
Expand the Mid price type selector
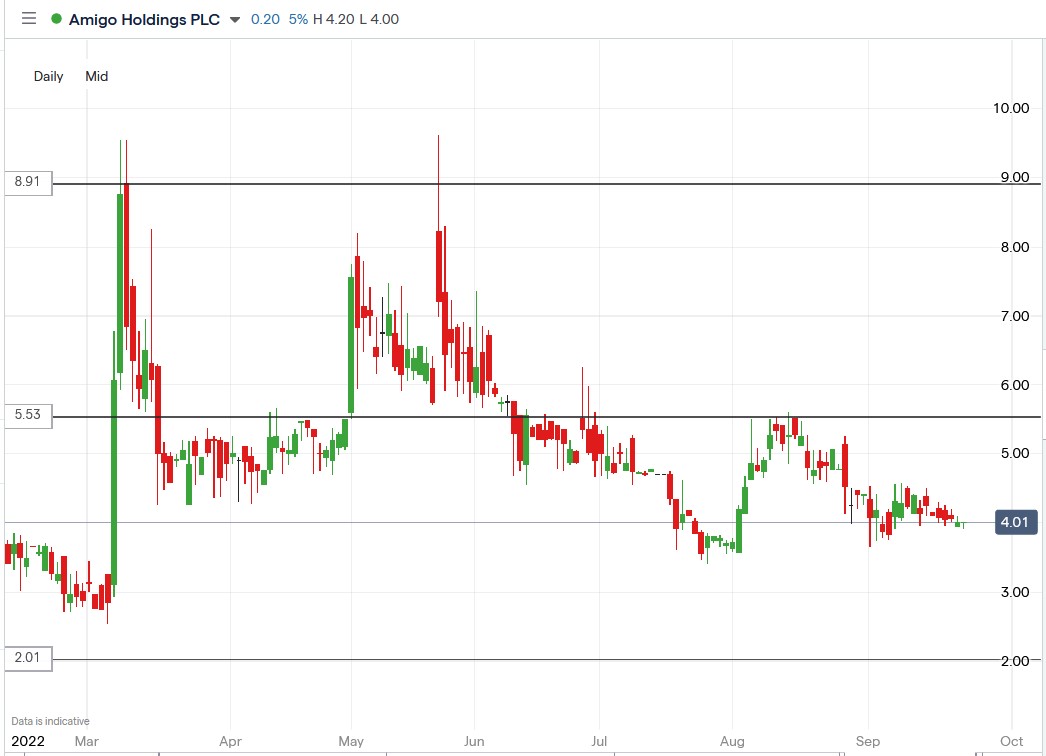tap(97, 76)
